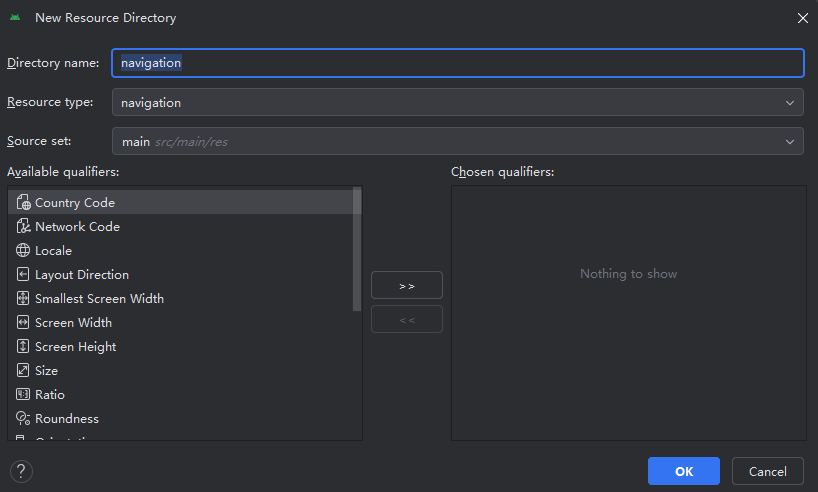Dismiss dialog with Cancel button
The image size is (818, 492).
coord(768,471)
